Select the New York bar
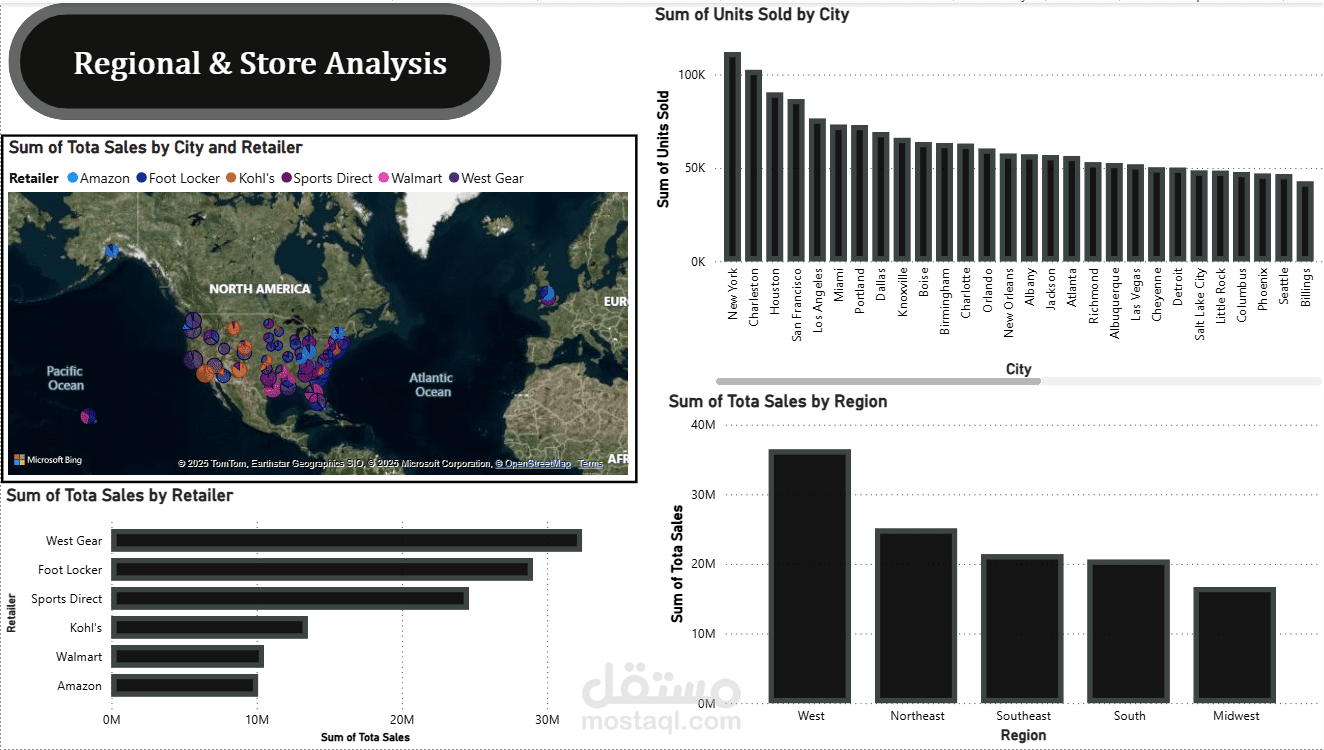Image resolution: width=1324 pixels, height=750 pixels. [x=732, y=157]
